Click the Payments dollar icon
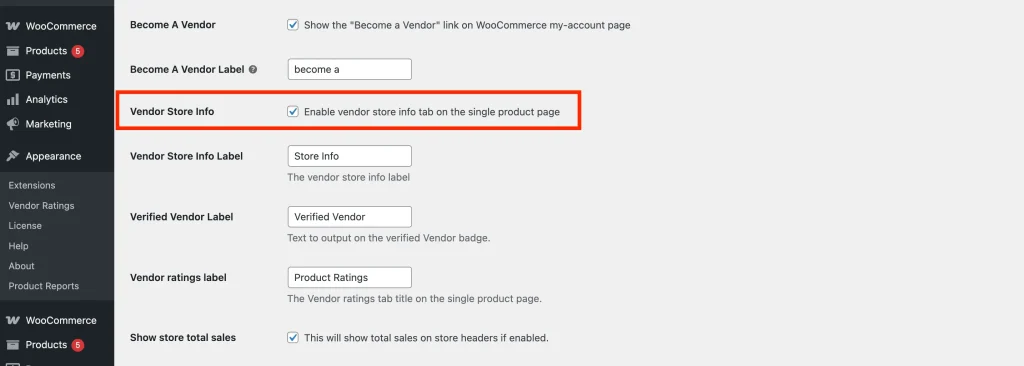Image resolution: width=1024 pixels, height=366 pixels. tap(12, 75)
